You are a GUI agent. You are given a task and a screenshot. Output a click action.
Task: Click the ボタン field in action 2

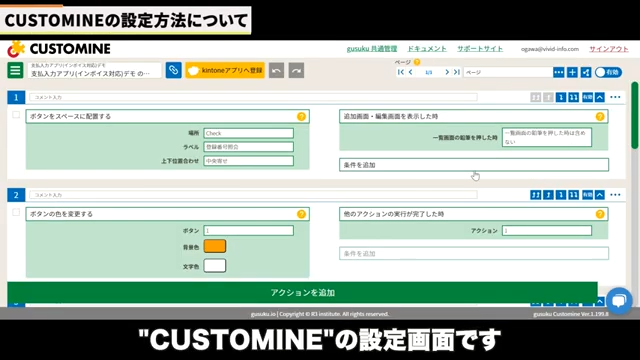(x=248, y=231)
